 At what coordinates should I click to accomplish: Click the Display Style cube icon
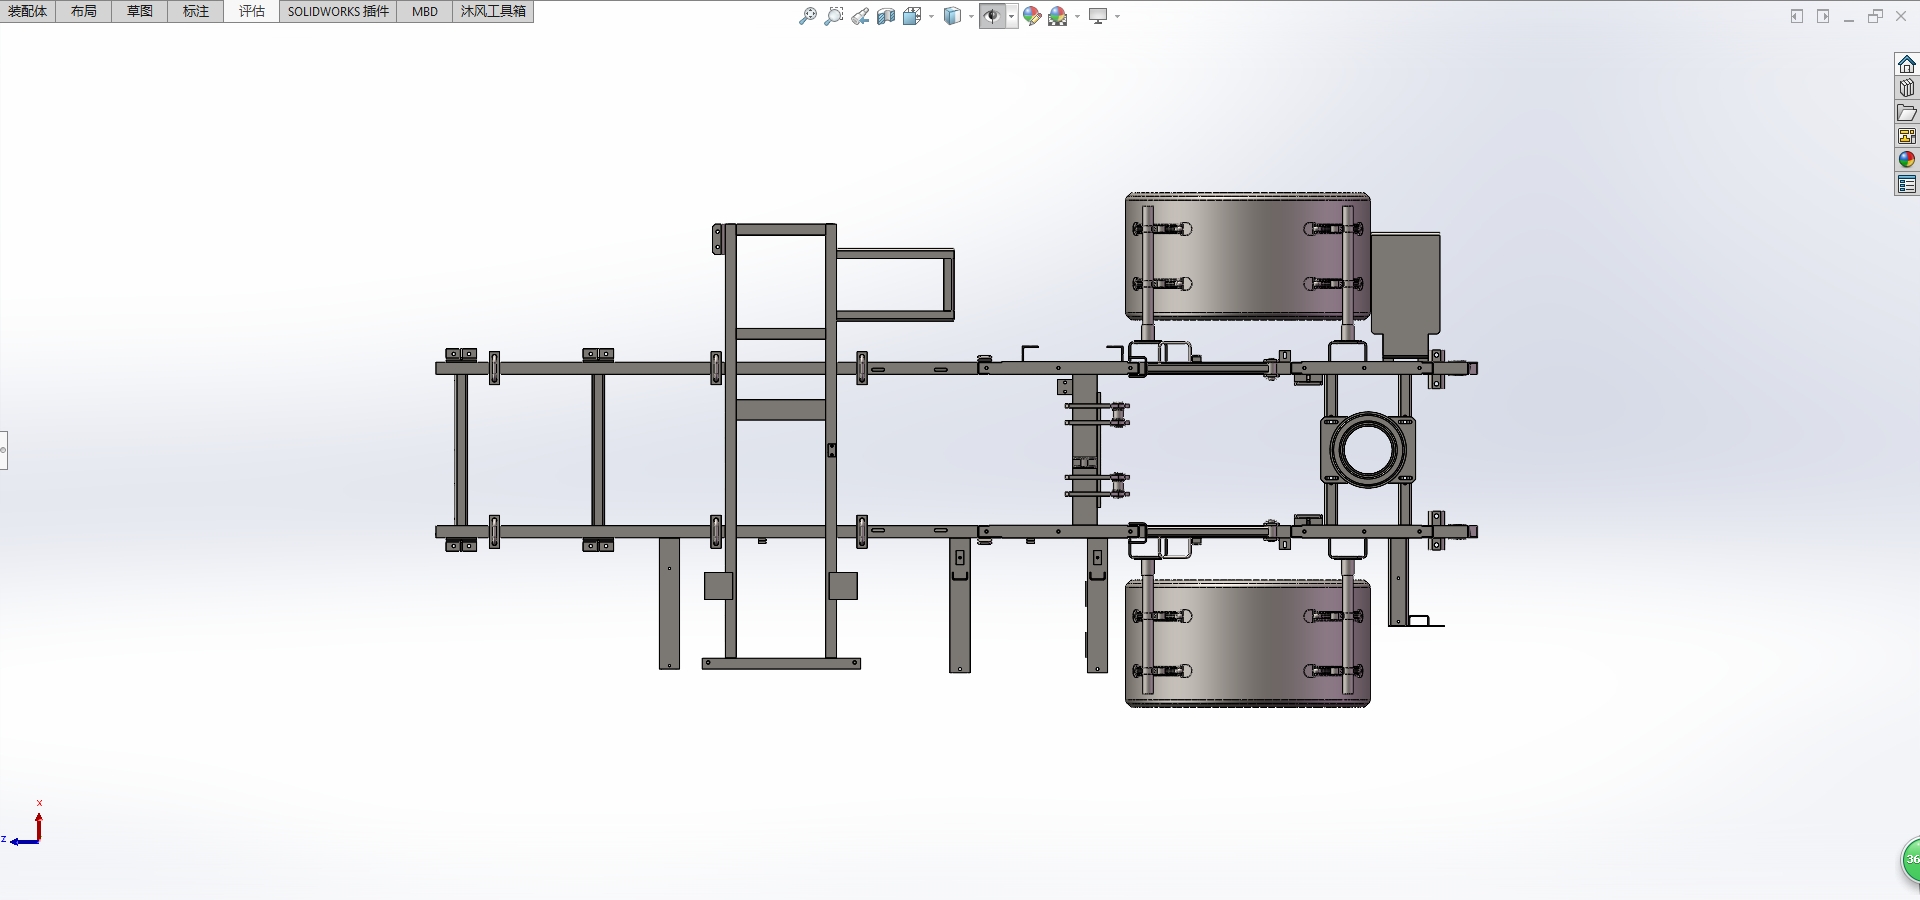pyautogui.click(x=953, y=16)
